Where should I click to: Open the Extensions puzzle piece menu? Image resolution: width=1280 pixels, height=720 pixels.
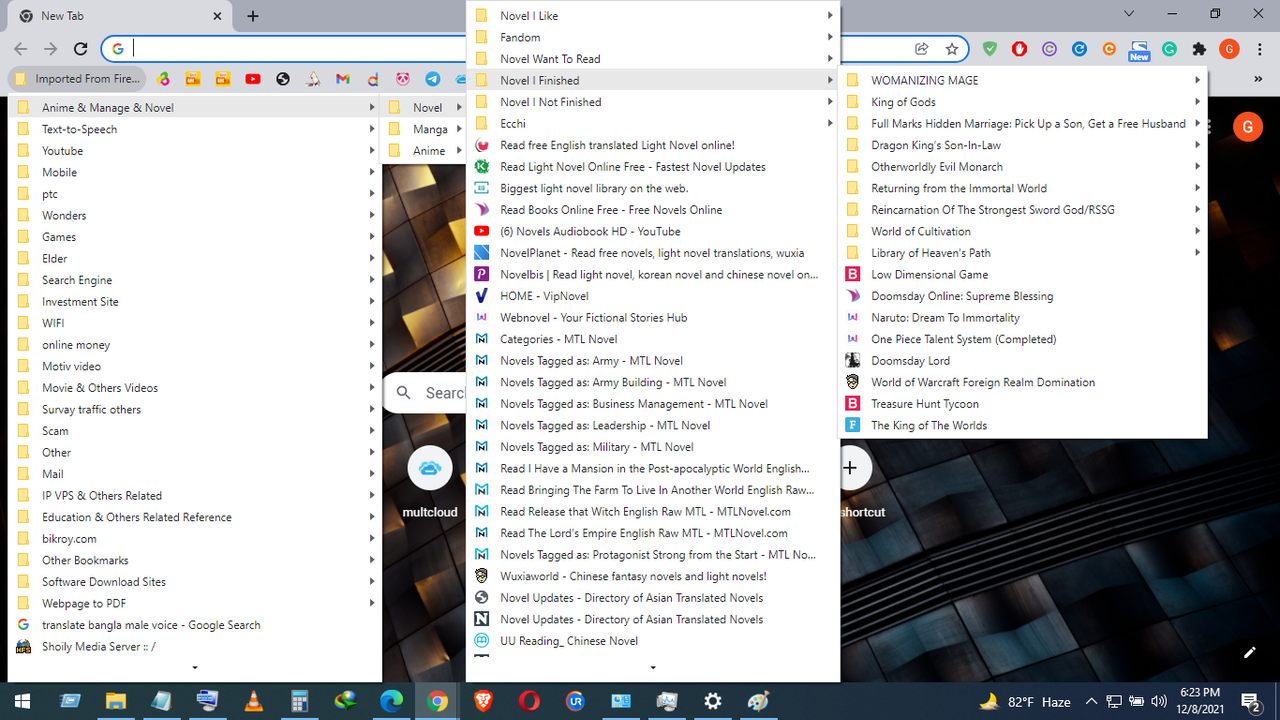click(x=1199, y=48)
